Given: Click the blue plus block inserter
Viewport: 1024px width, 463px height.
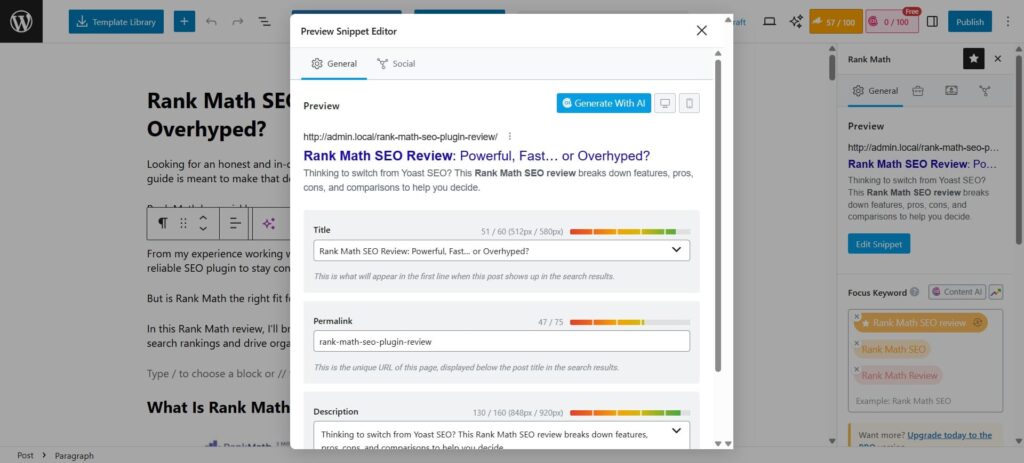Looking at the screenshot, I should [184, 22].
